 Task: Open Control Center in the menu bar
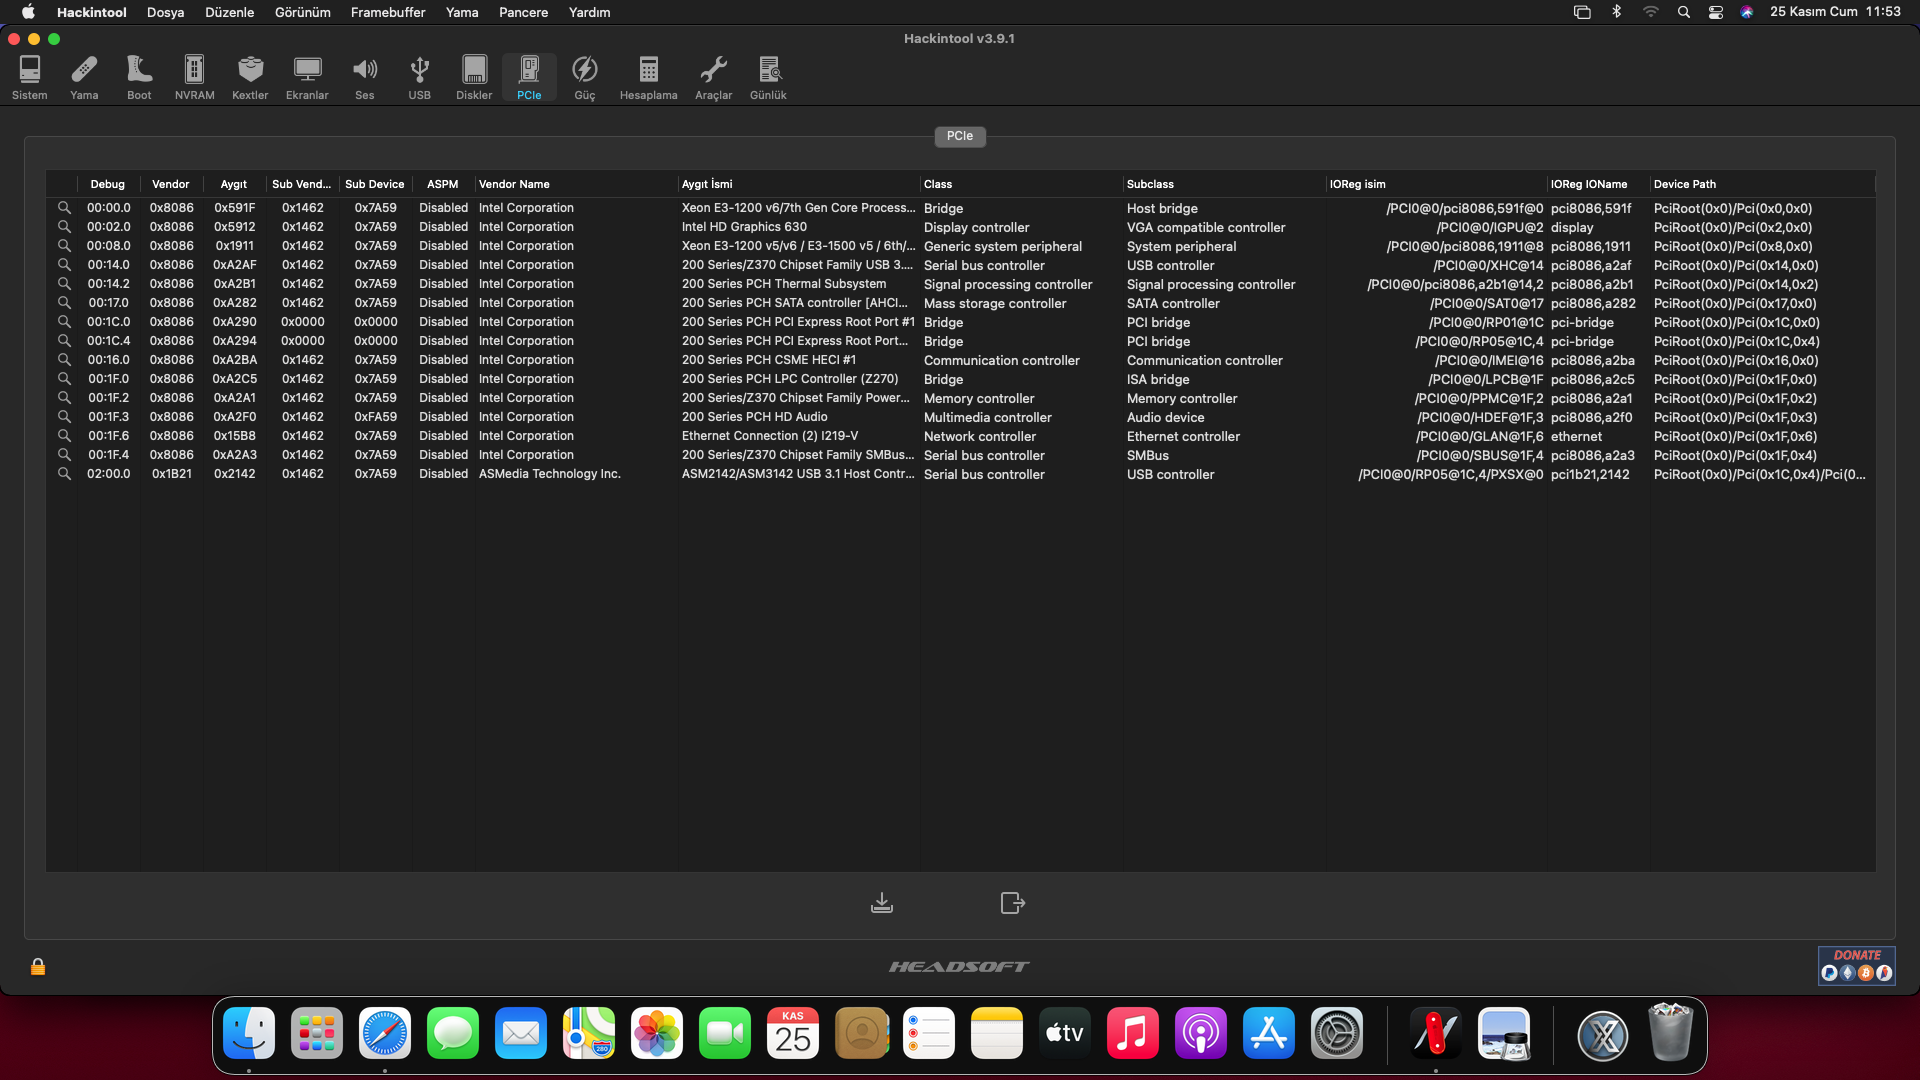pos(1715,12)
